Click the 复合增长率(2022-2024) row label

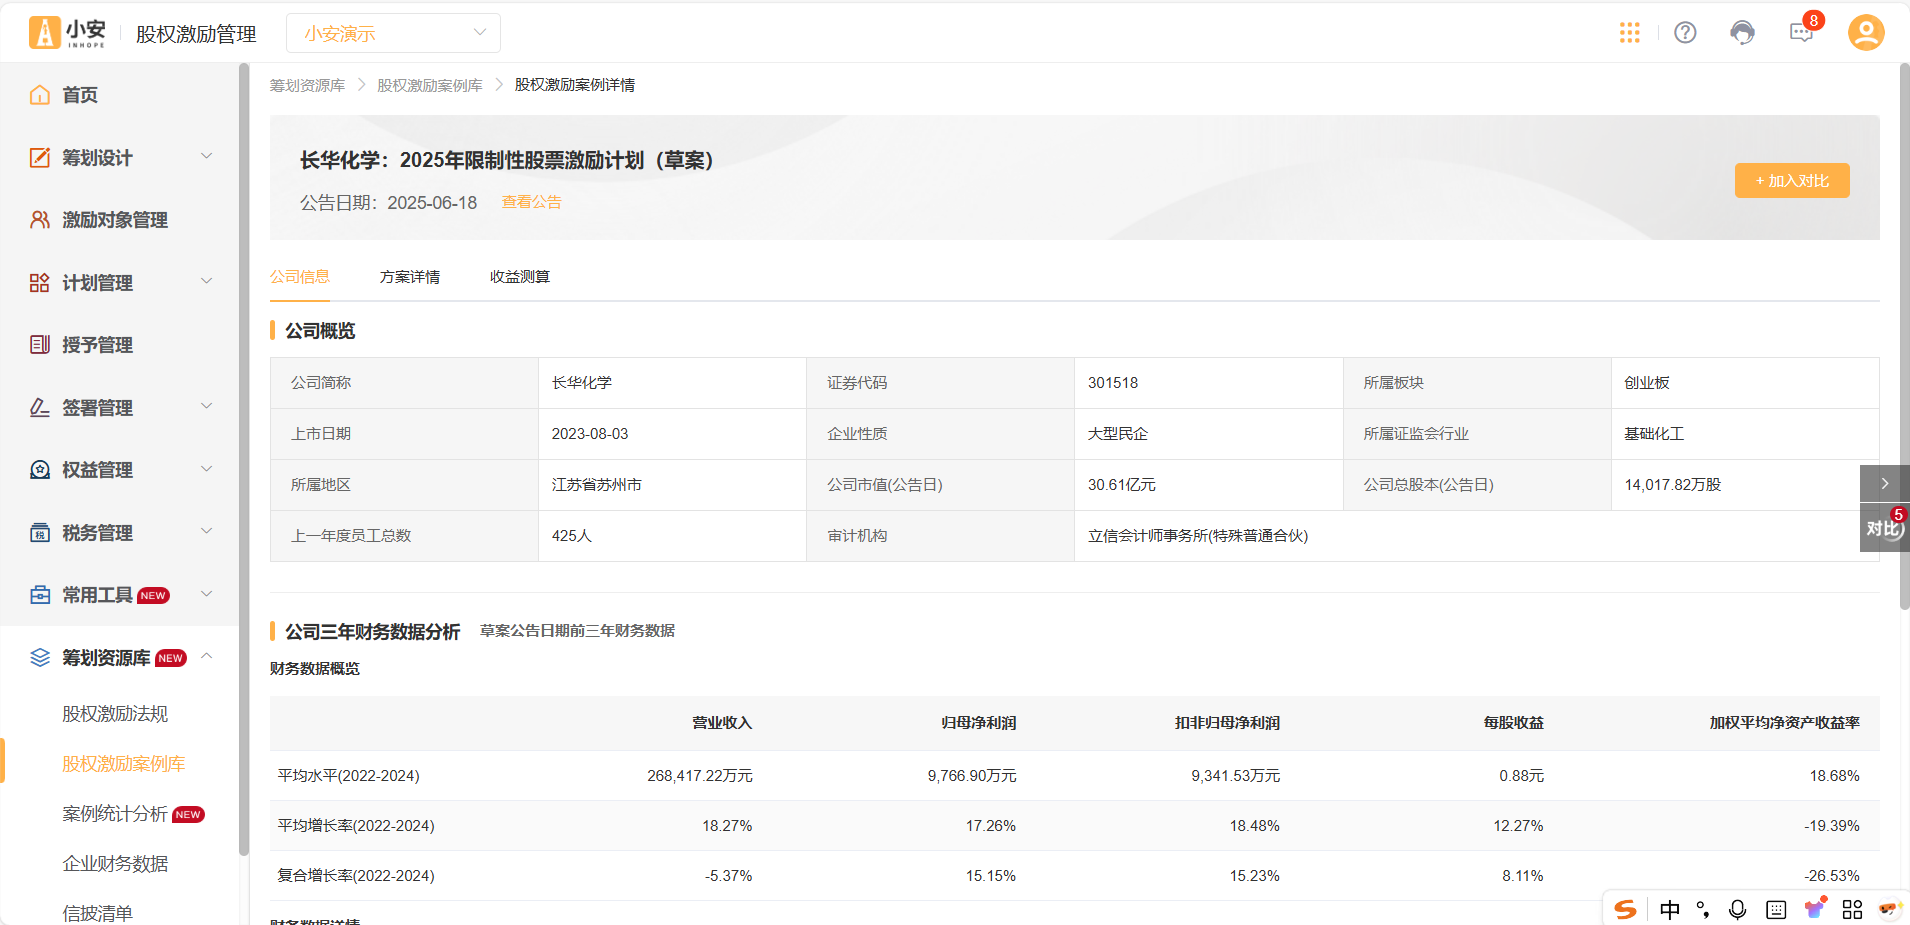(x=356, y=876)
